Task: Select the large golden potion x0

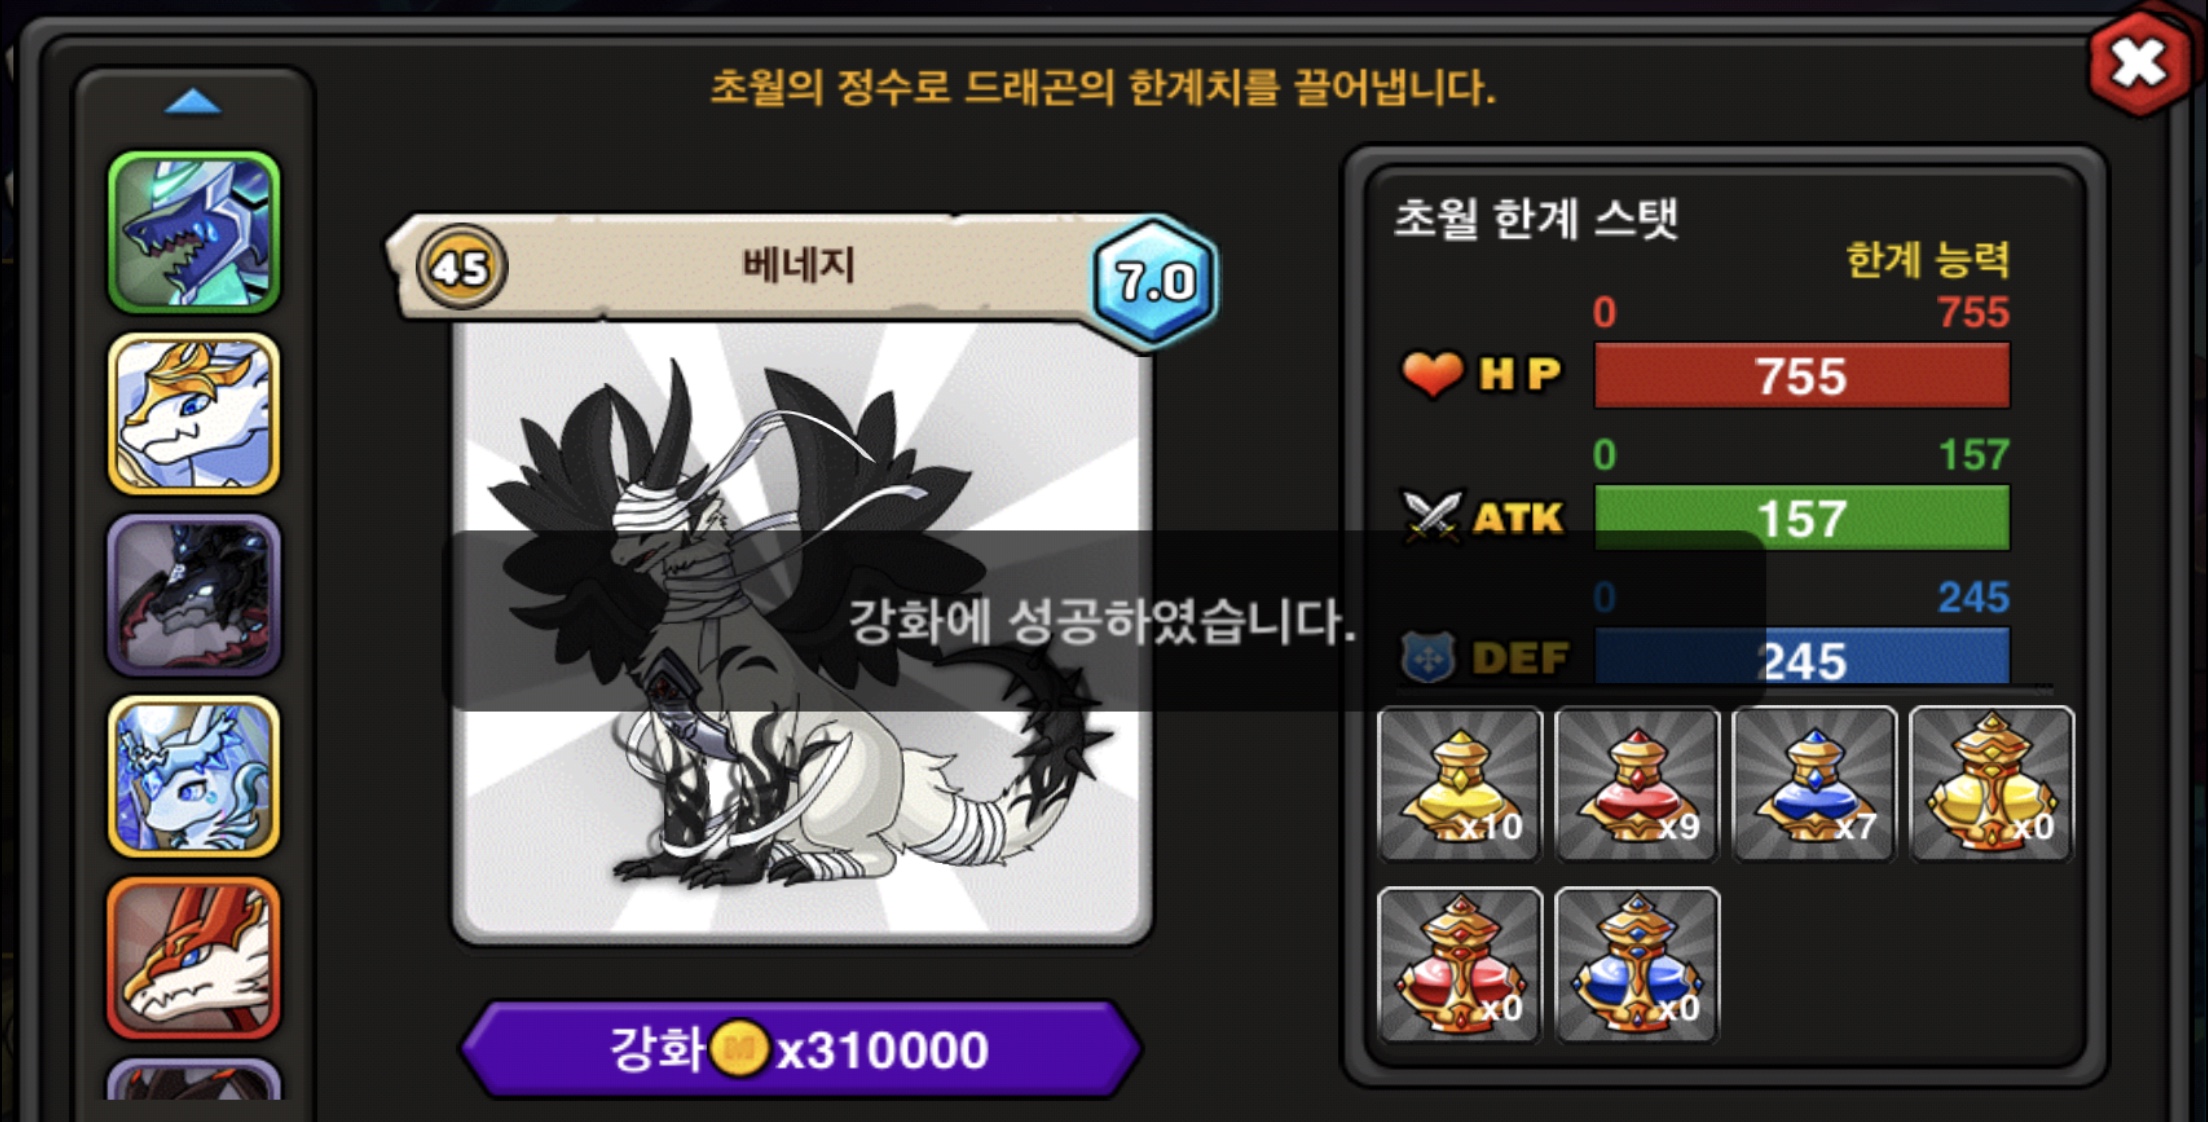Action: [x=1991, y=785]
